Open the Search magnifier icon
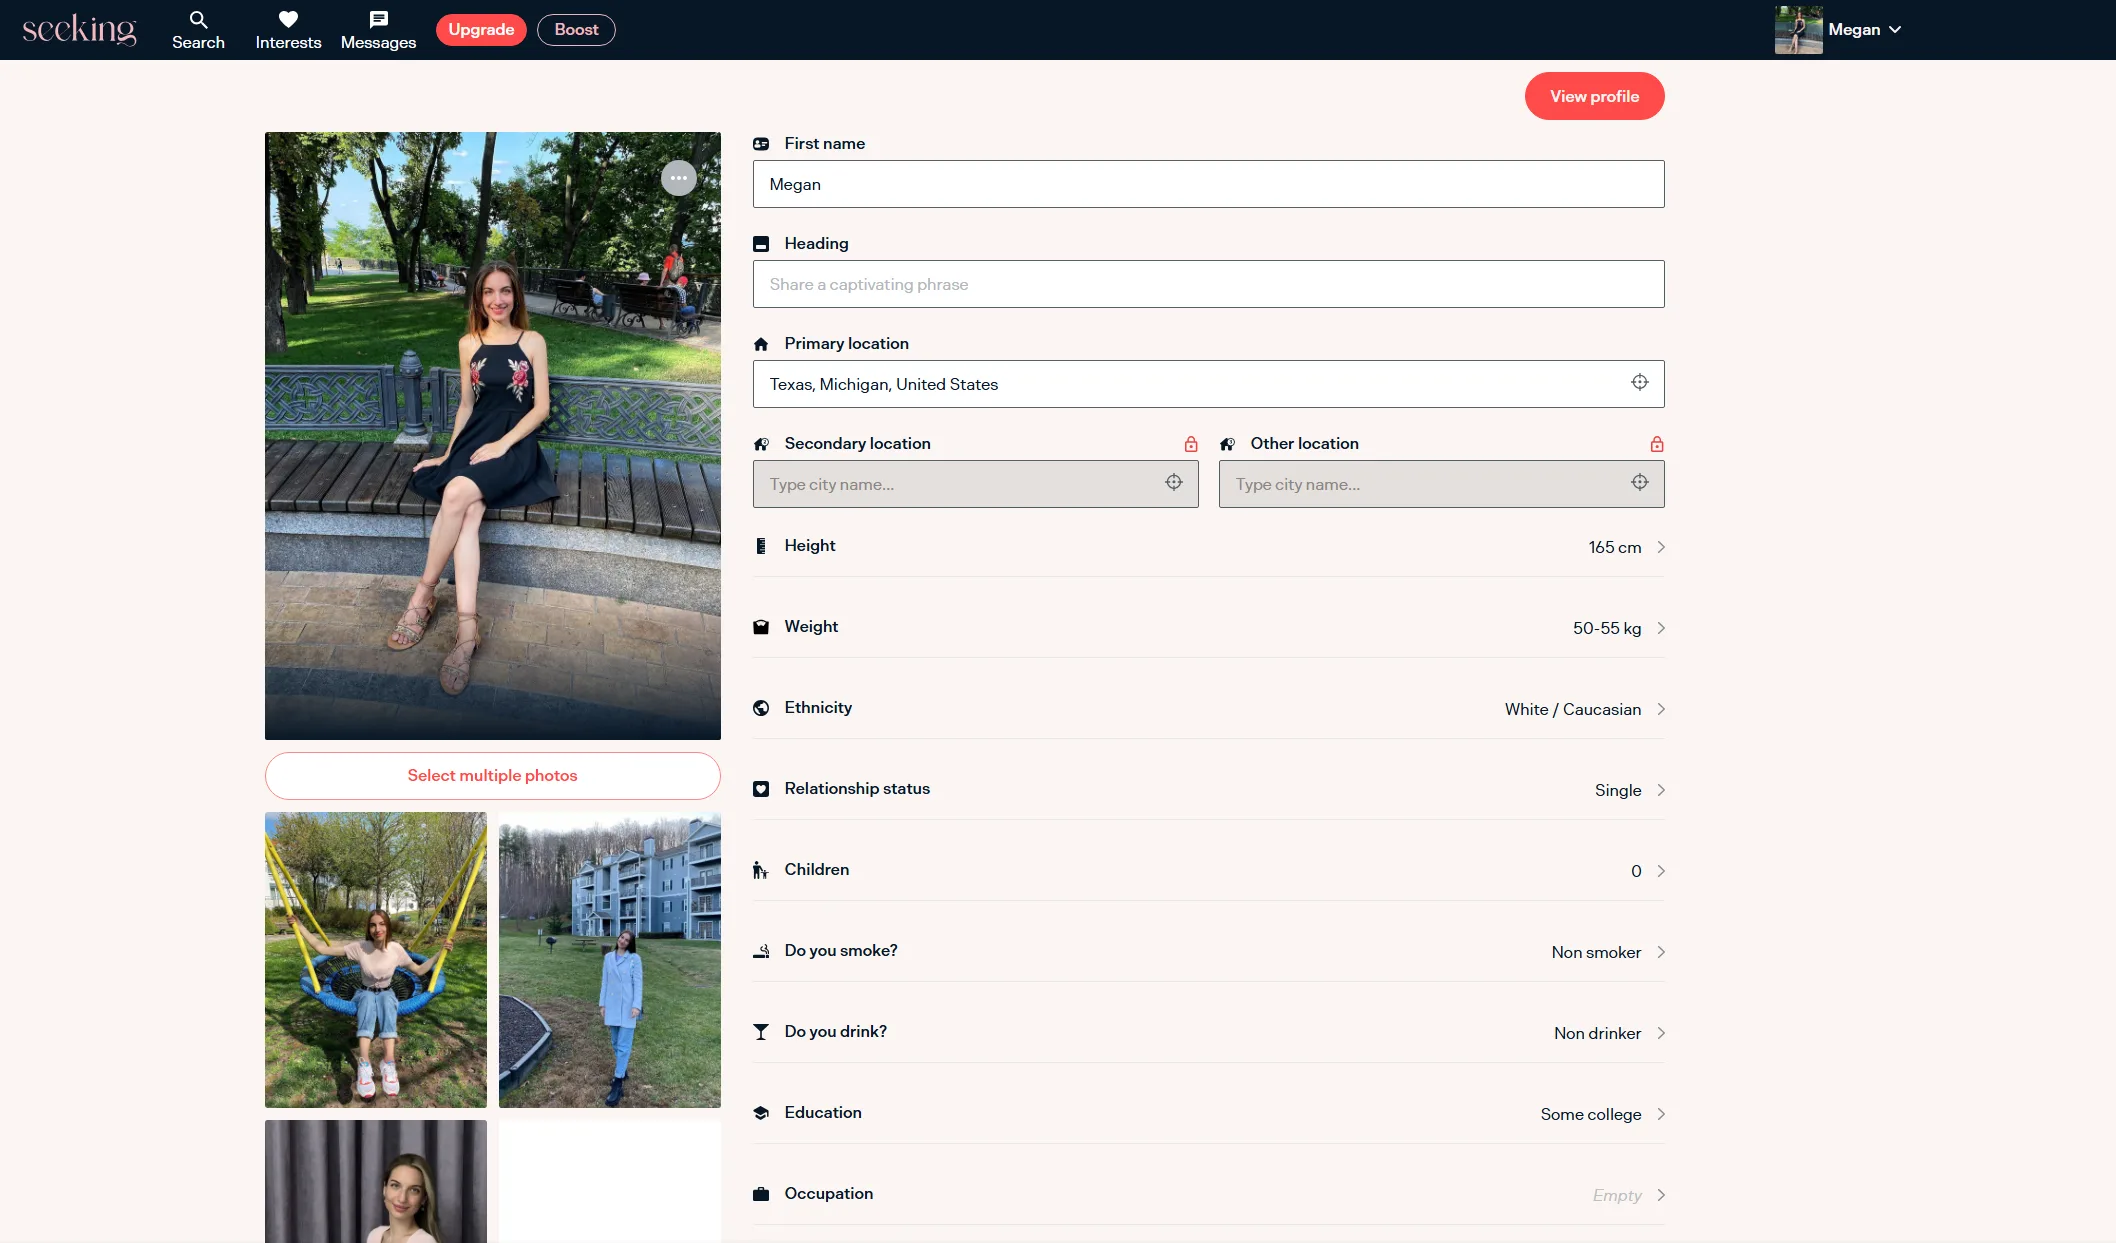The image size is (2116, 1243). coord(198,20)
